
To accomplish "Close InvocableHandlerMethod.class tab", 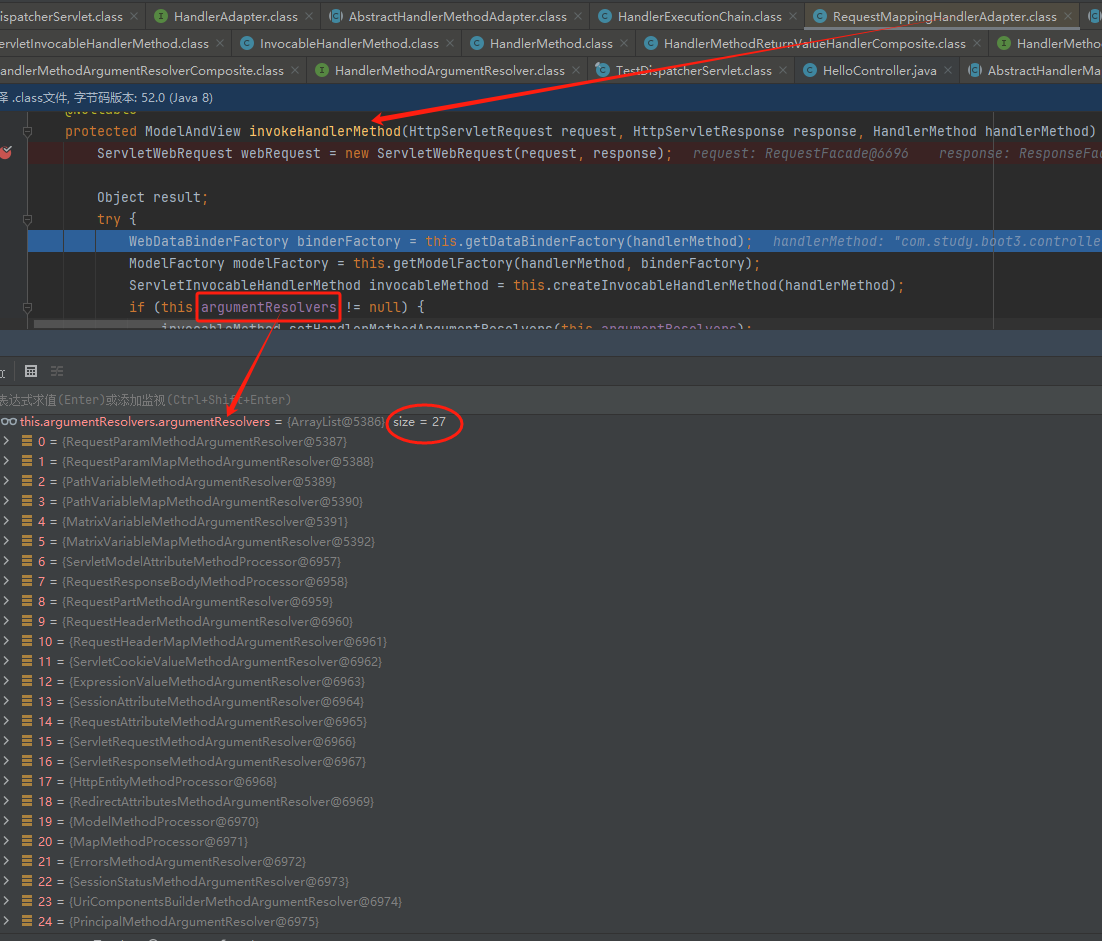I will pyautogui.click(x=450, y=44).
